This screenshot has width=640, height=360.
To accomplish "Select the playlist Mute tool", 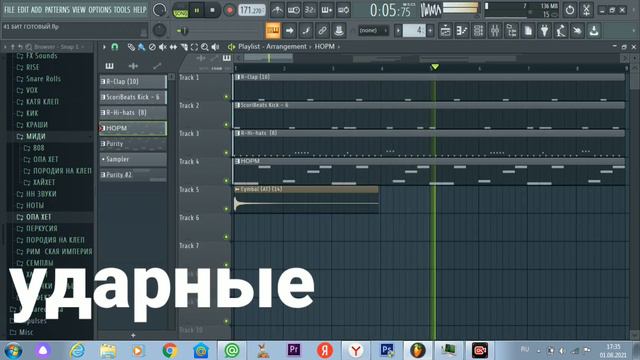I will 162,47.
